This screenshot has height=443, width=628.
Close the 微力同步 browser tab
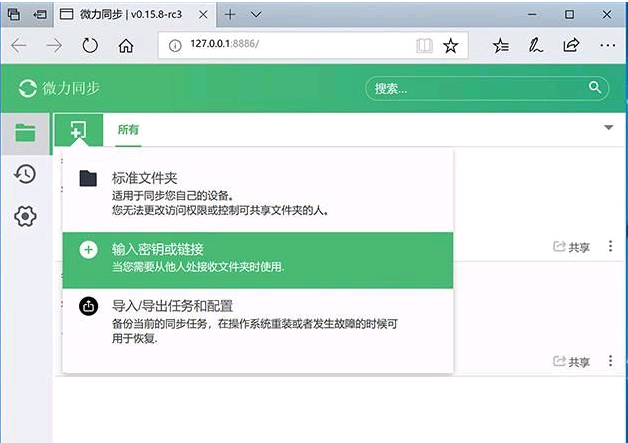click(203, 15)
